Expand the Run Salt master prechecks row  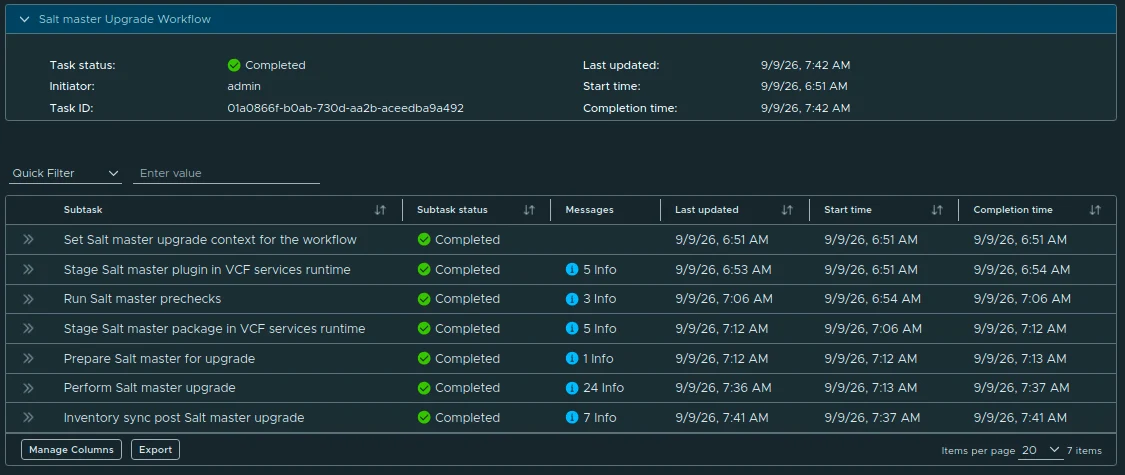pyautogui.click(x=29, y=298)
